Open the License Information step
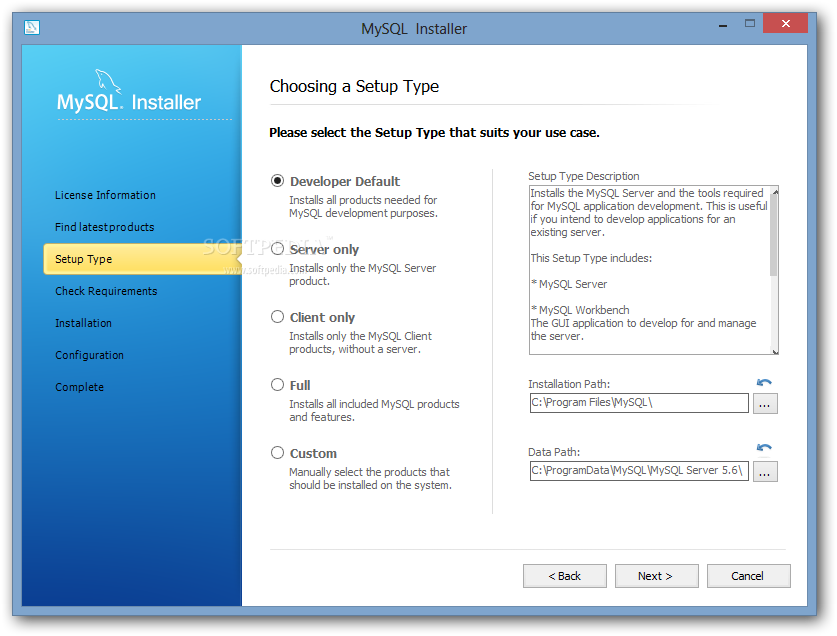The height and width of the screenshot is (636, 837). [x=105, y=195]
